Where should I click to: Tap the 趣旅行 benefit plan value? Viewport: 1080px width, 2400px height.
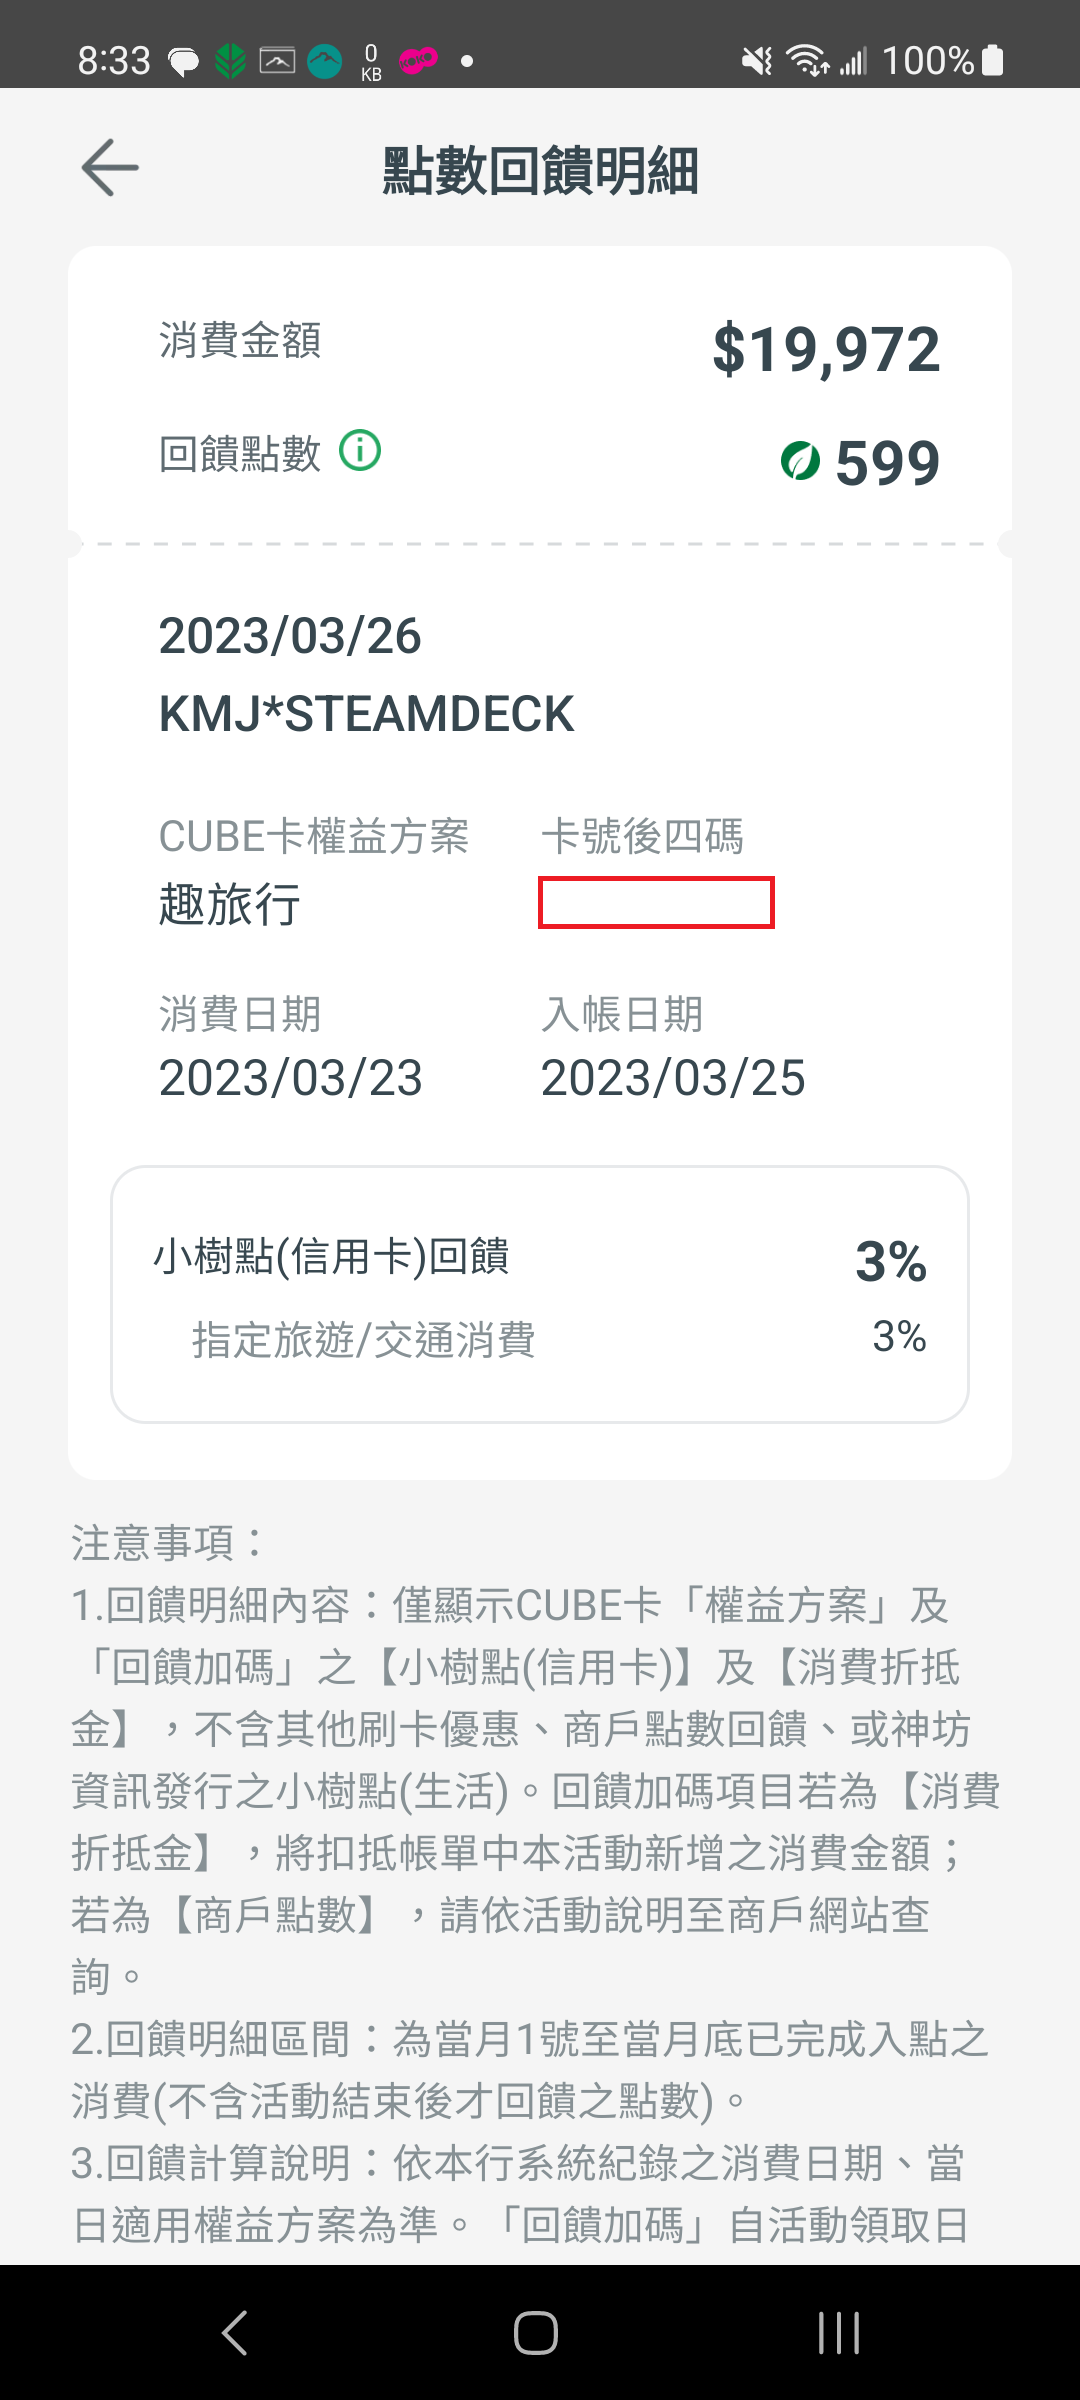(230, 905)
